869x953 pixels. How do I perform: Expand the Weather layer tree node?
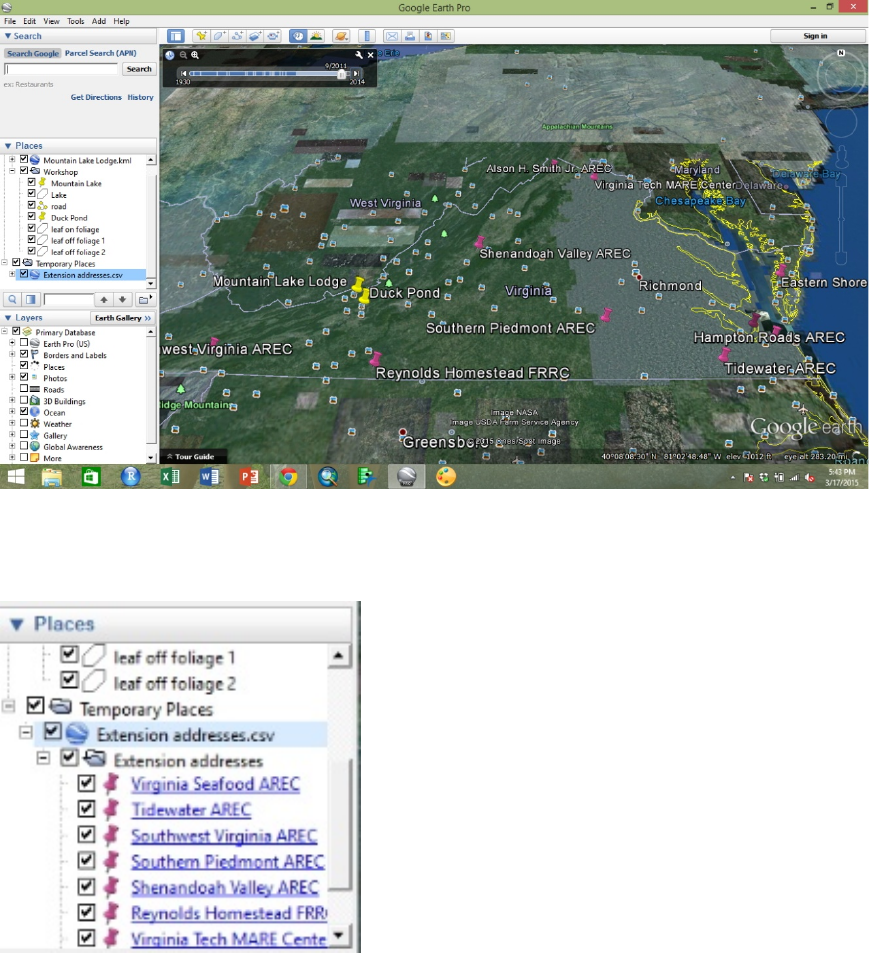pyautogui.click(x=12, y=423)
